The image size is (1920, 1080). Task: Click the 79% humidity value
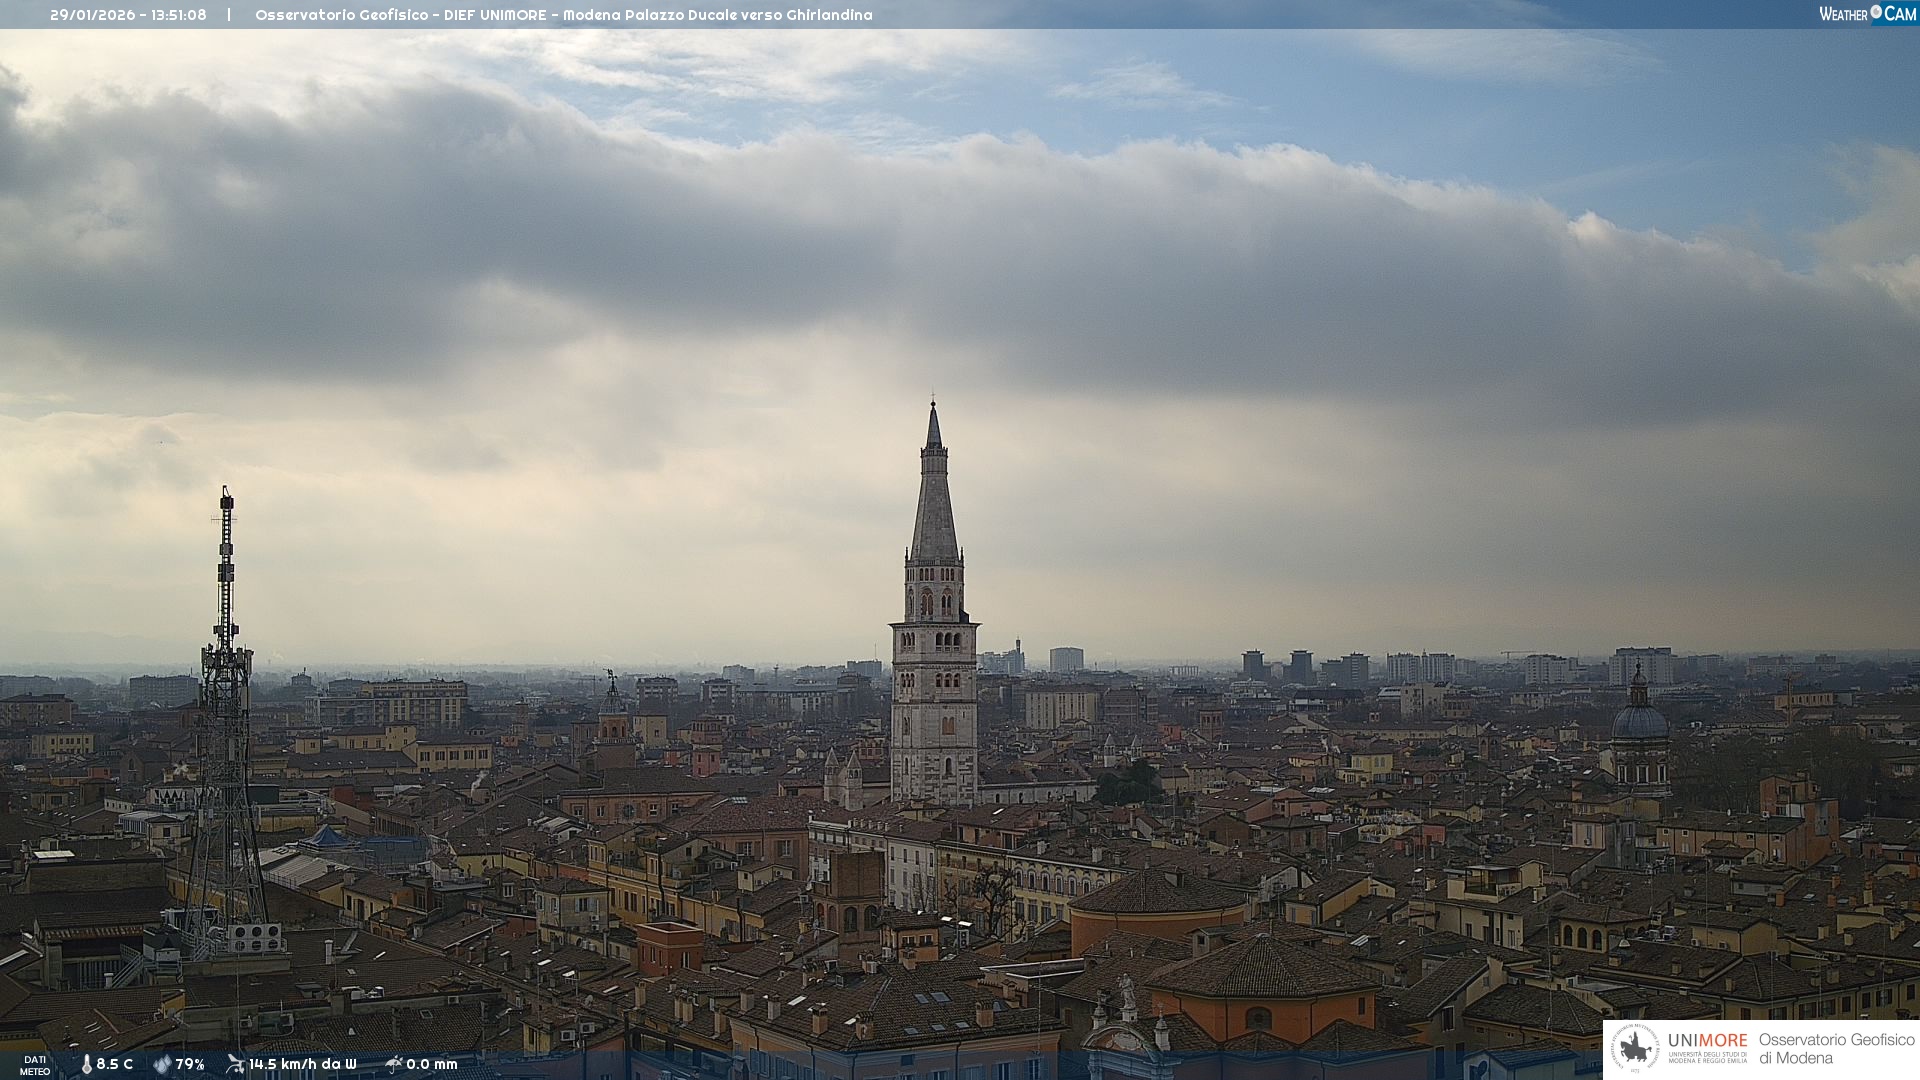(x=190, y=1065)
